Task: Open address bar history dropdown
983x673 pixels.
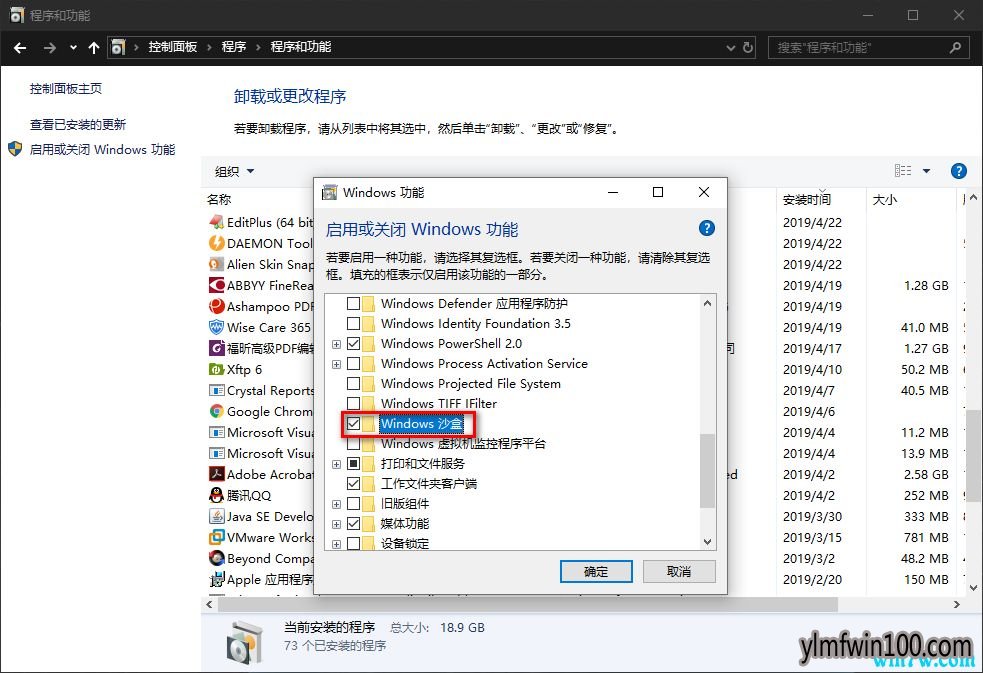Action: 730,47
